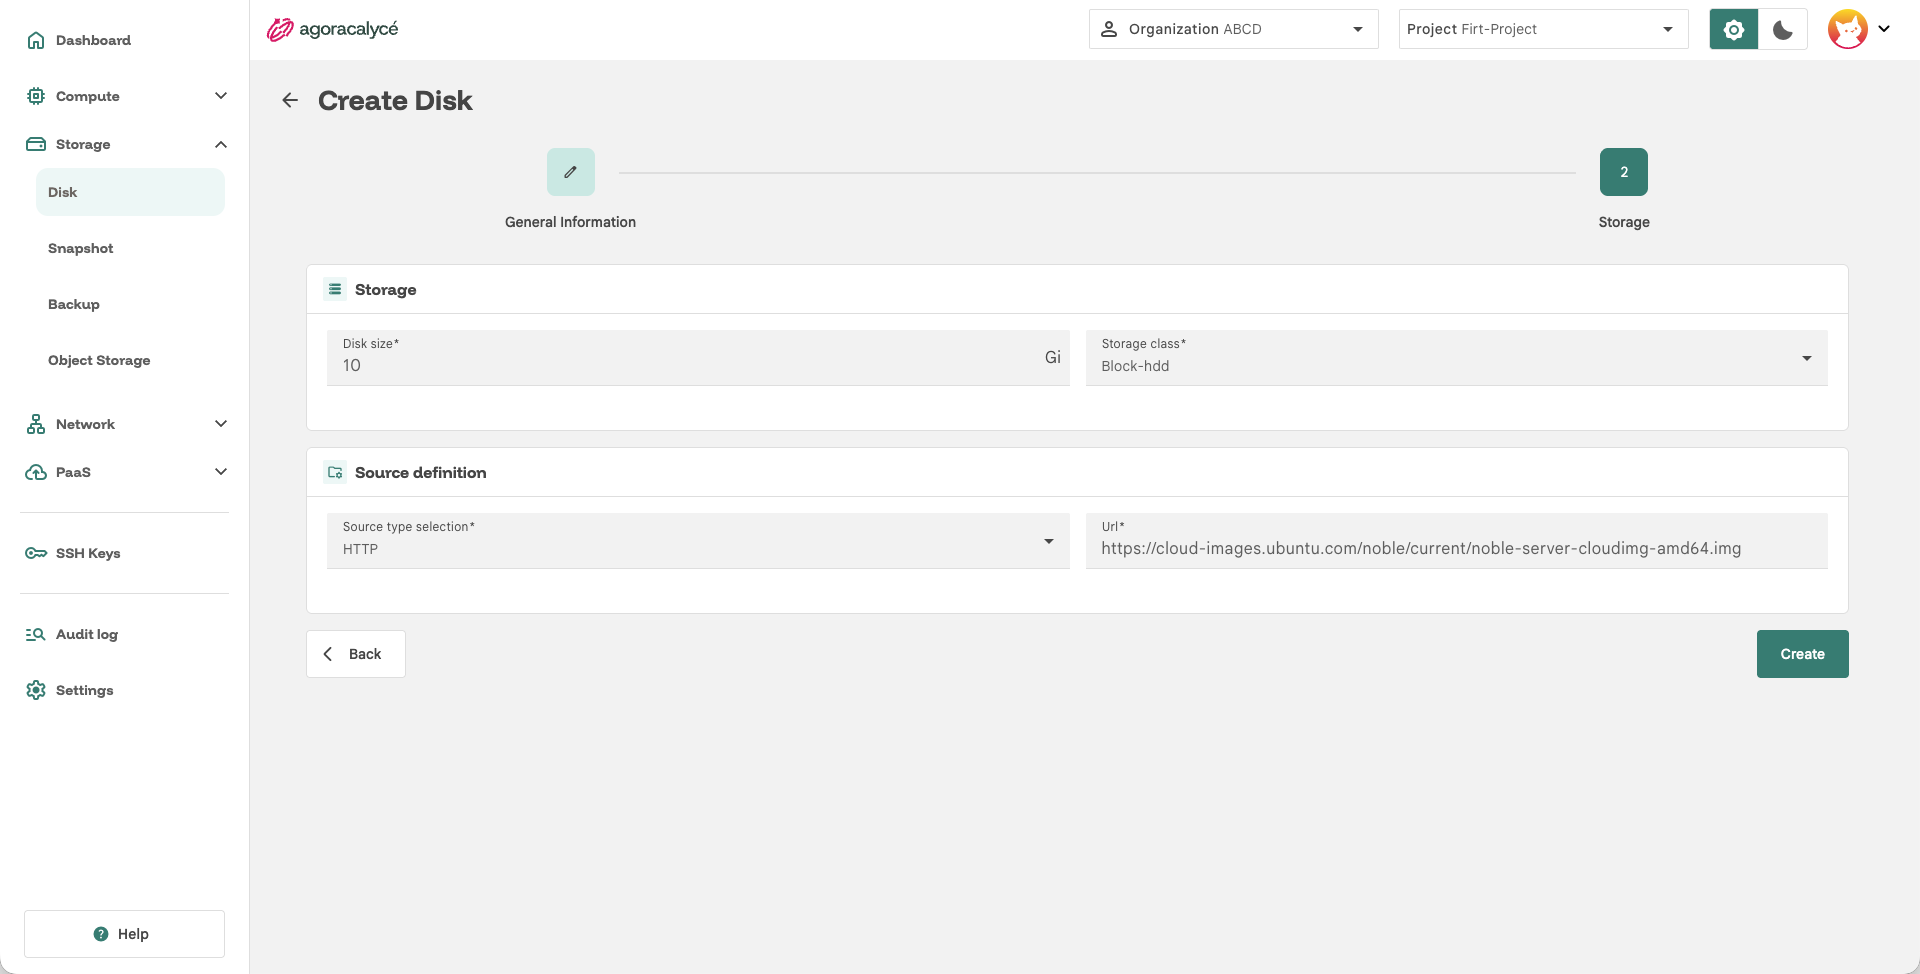The height and width of the screenshot is (974, 1920).
Task: Open the Source type selection dropdown
Action: click(x=698, y=541)
